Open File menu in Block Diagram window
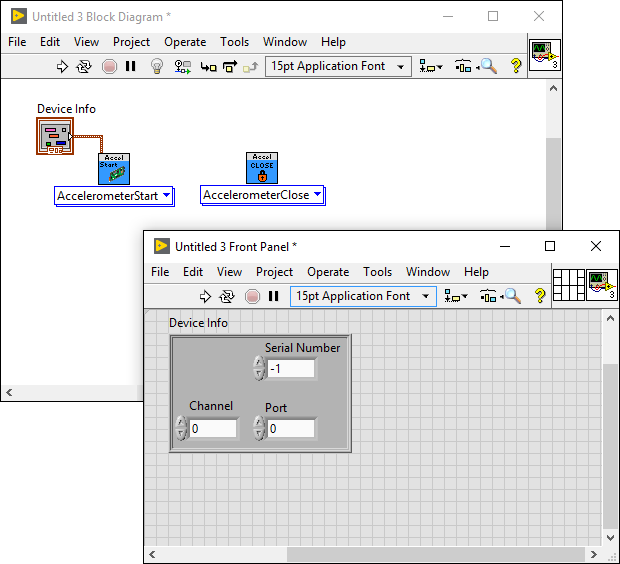Image resolution: width=620 pixels, height=564 pixels. [17, 42]
